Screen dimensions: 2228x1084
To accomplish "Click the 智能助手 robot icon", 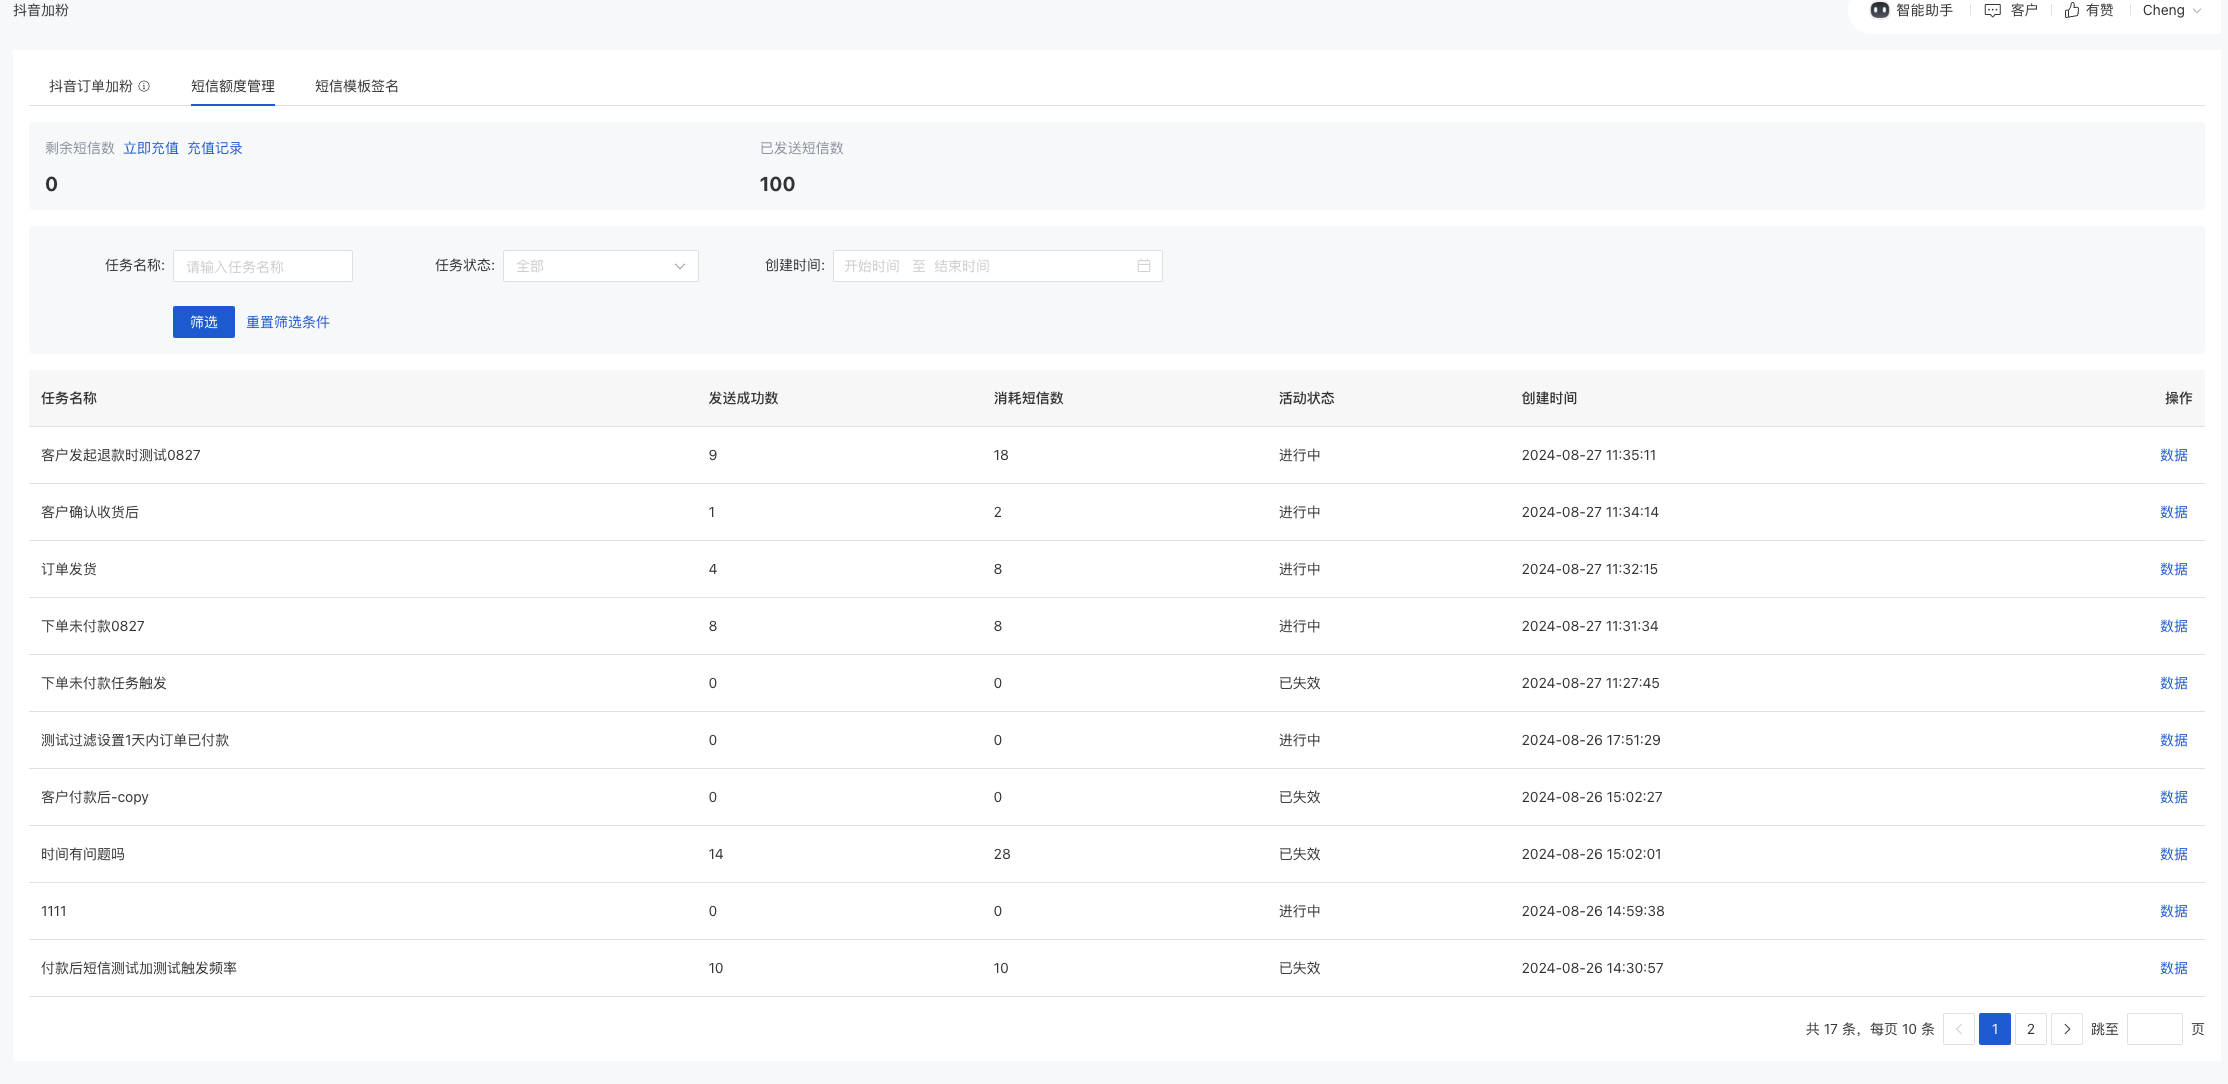I will pyautogui.click(x=1880, y=10).
